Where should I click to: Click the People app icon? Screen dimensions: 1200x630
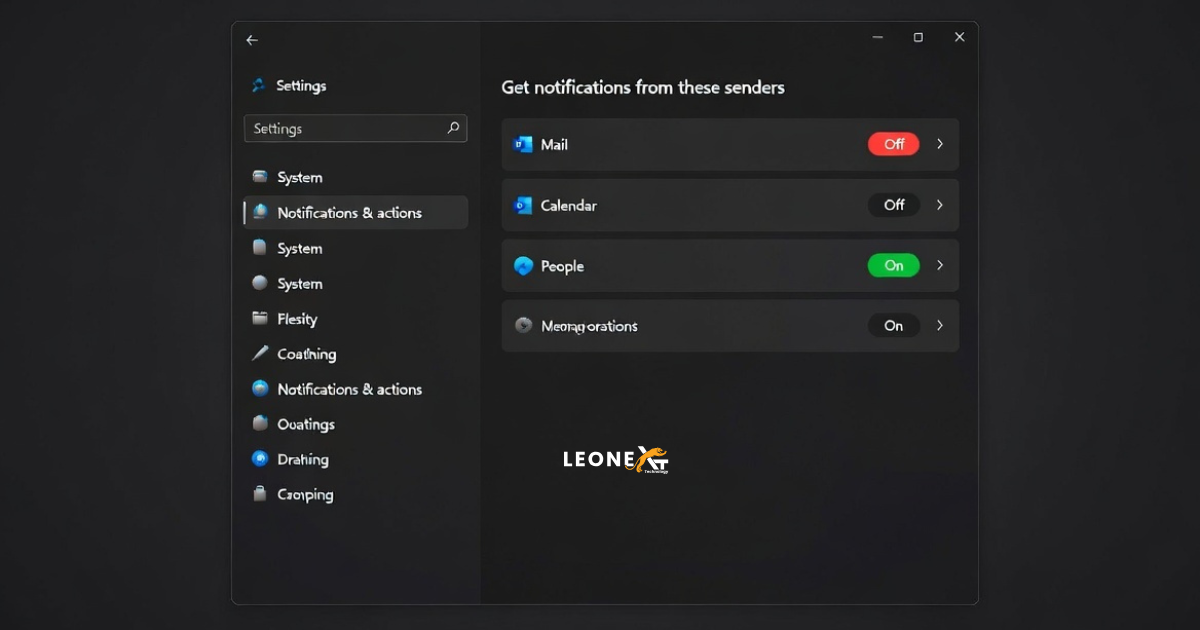[523, 265]
